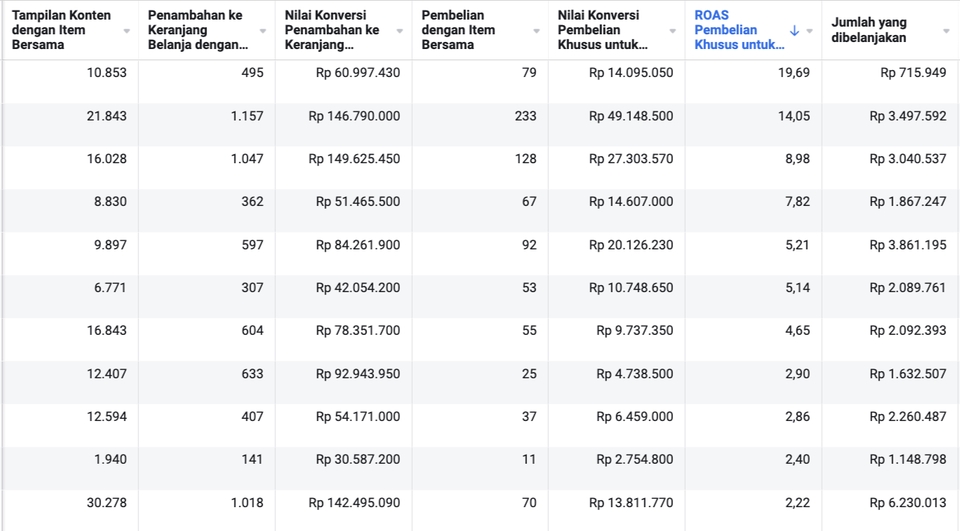Screen dimensions: 960x531
Task: Sort by Tampilan Konten dengan Item Bersama header
Action: (x=62, y=30)
